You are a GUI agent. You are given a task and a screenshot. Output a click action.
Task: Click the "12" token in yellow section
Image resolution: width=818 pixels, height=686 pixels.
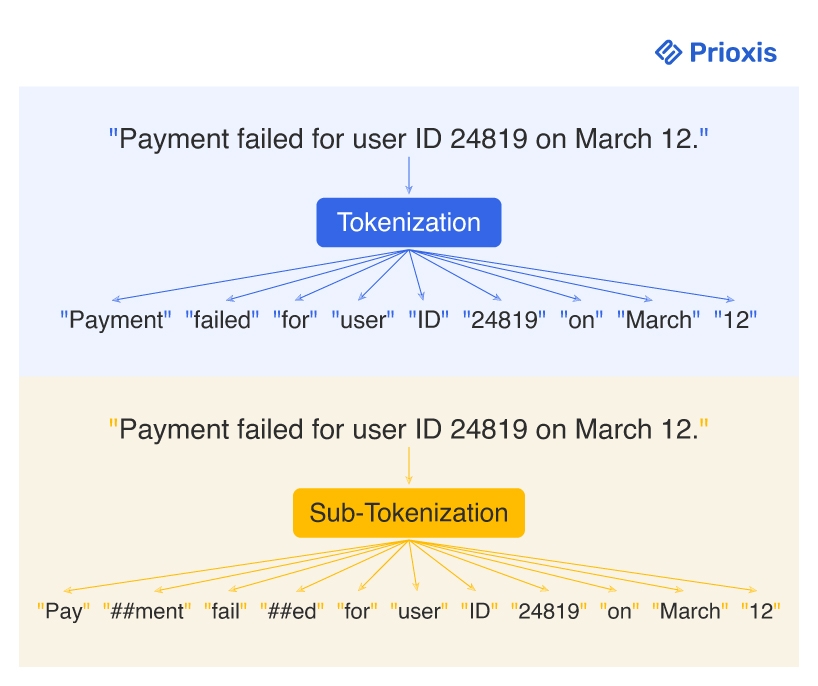[760, 612]
